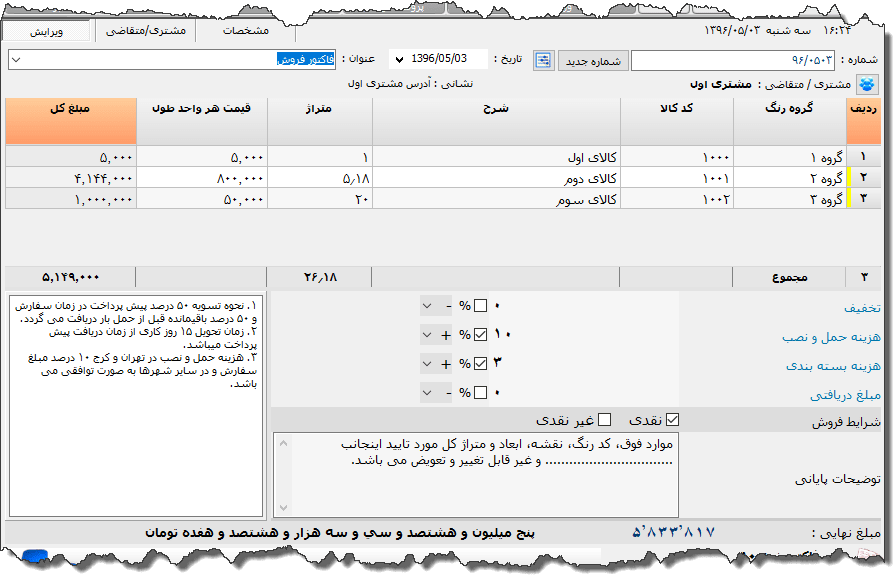Click the تخفیف link

click(862, 308)
